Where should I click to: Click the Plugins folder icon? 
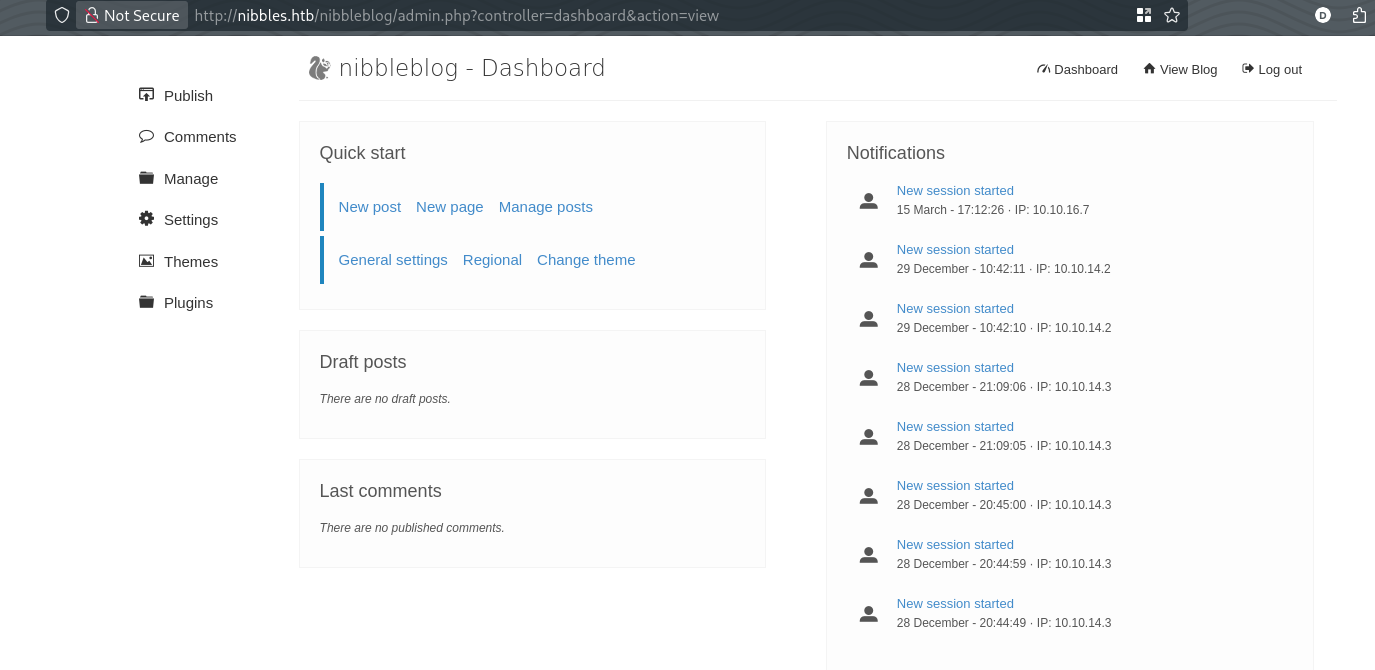pos(146,302)
